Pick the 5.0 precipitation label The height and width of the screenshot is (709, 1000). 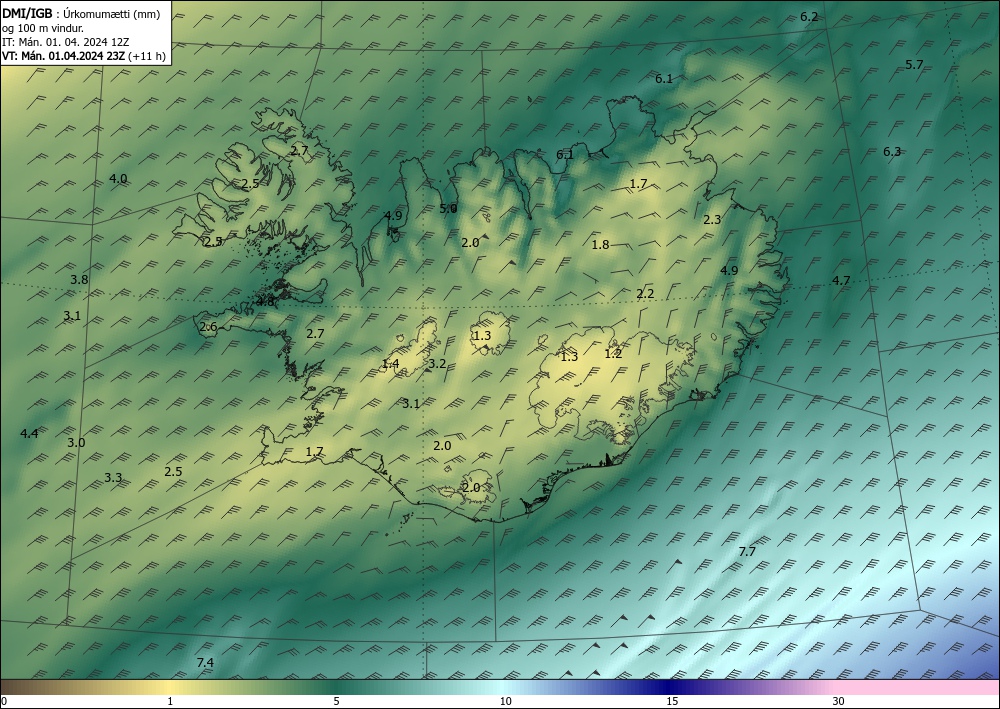(x=448, y=208)
